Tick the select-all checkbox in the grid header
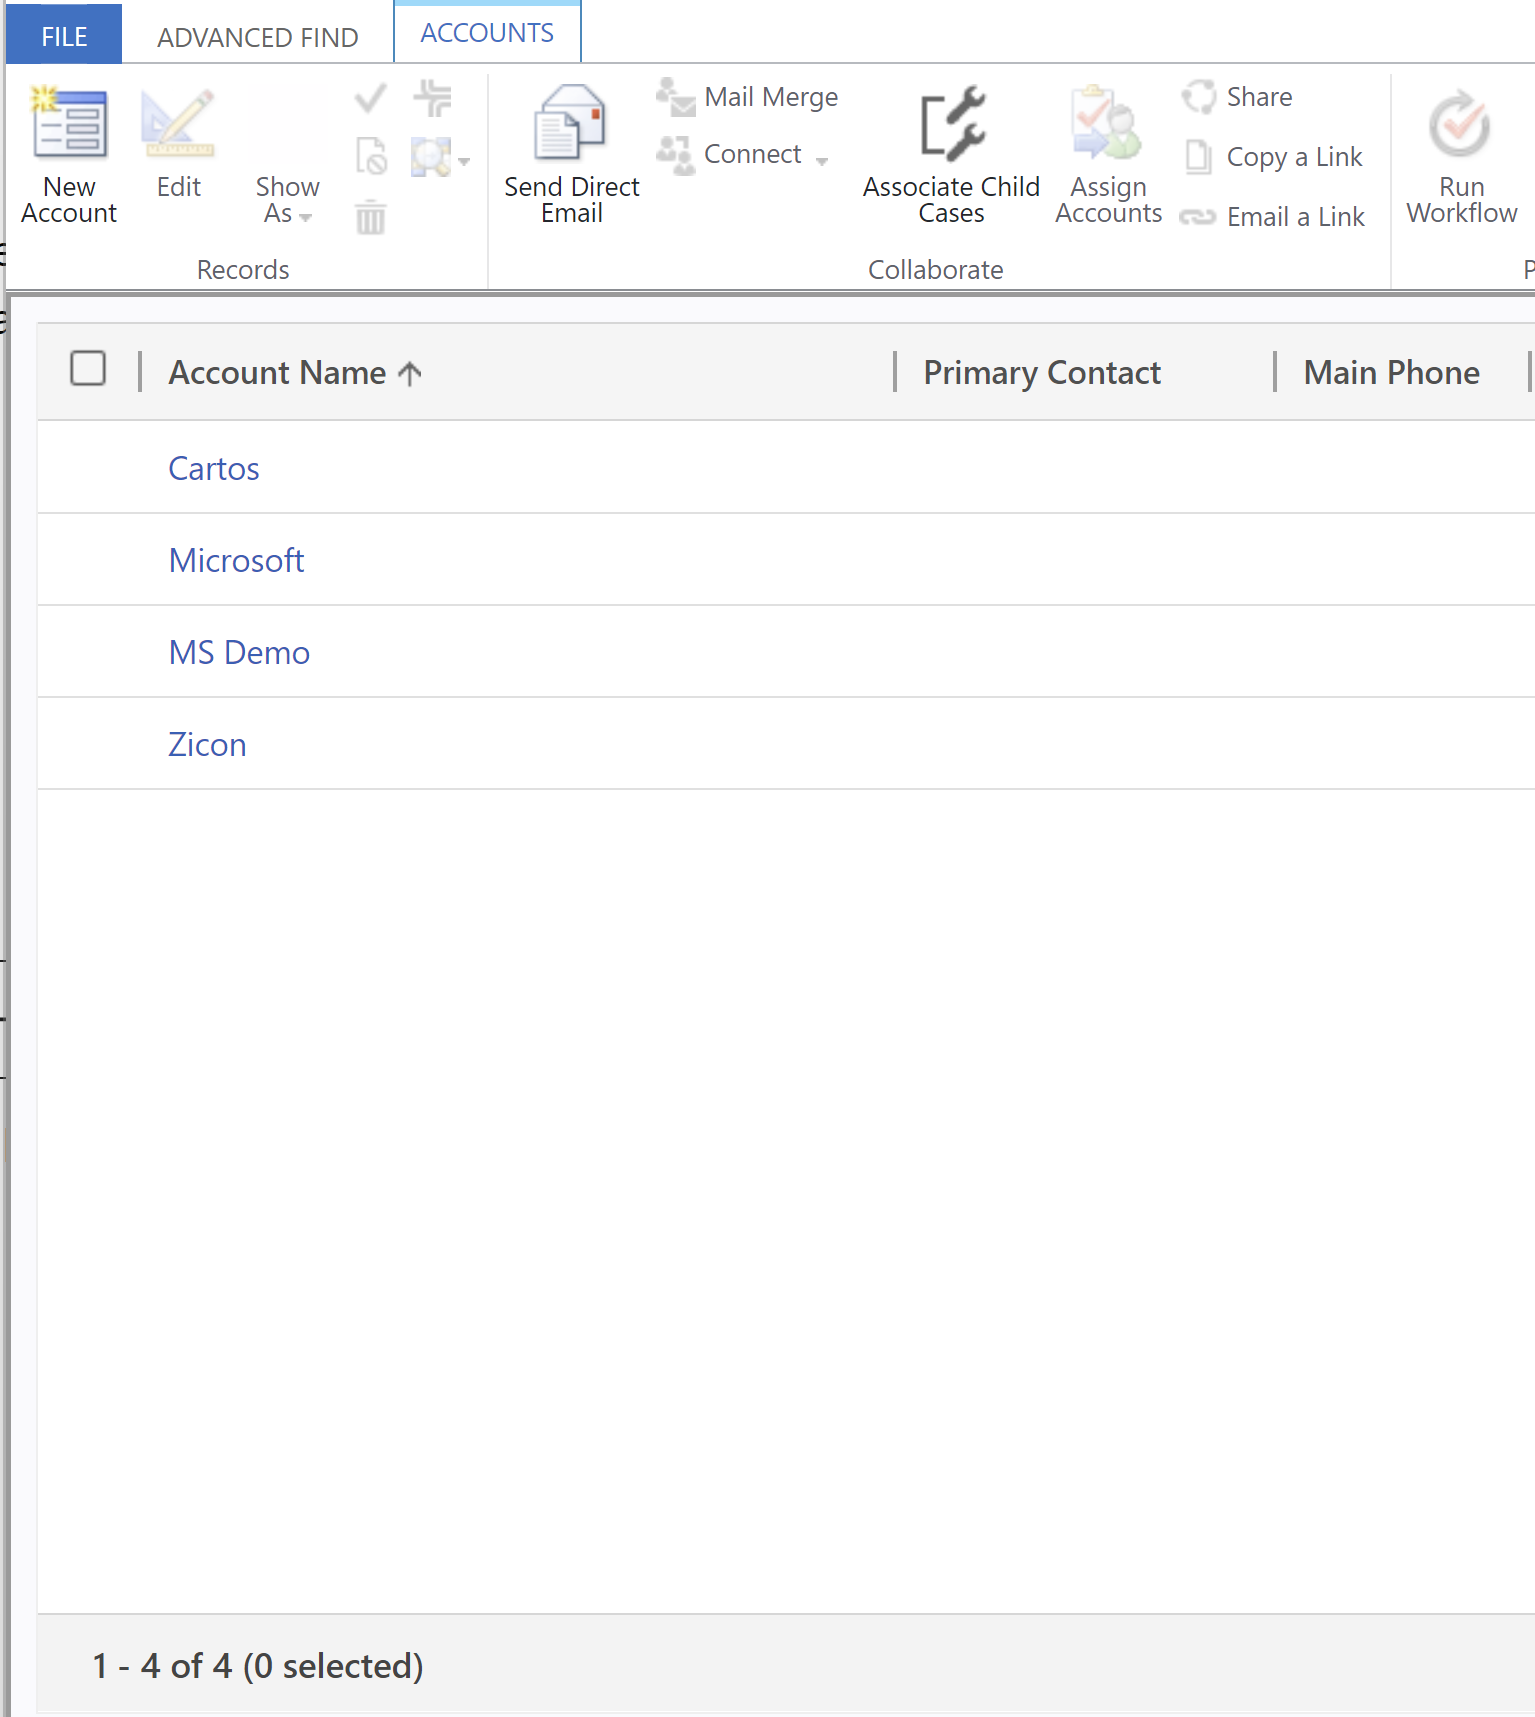Screen dimensions: 1535x1717 click(88, 368)
